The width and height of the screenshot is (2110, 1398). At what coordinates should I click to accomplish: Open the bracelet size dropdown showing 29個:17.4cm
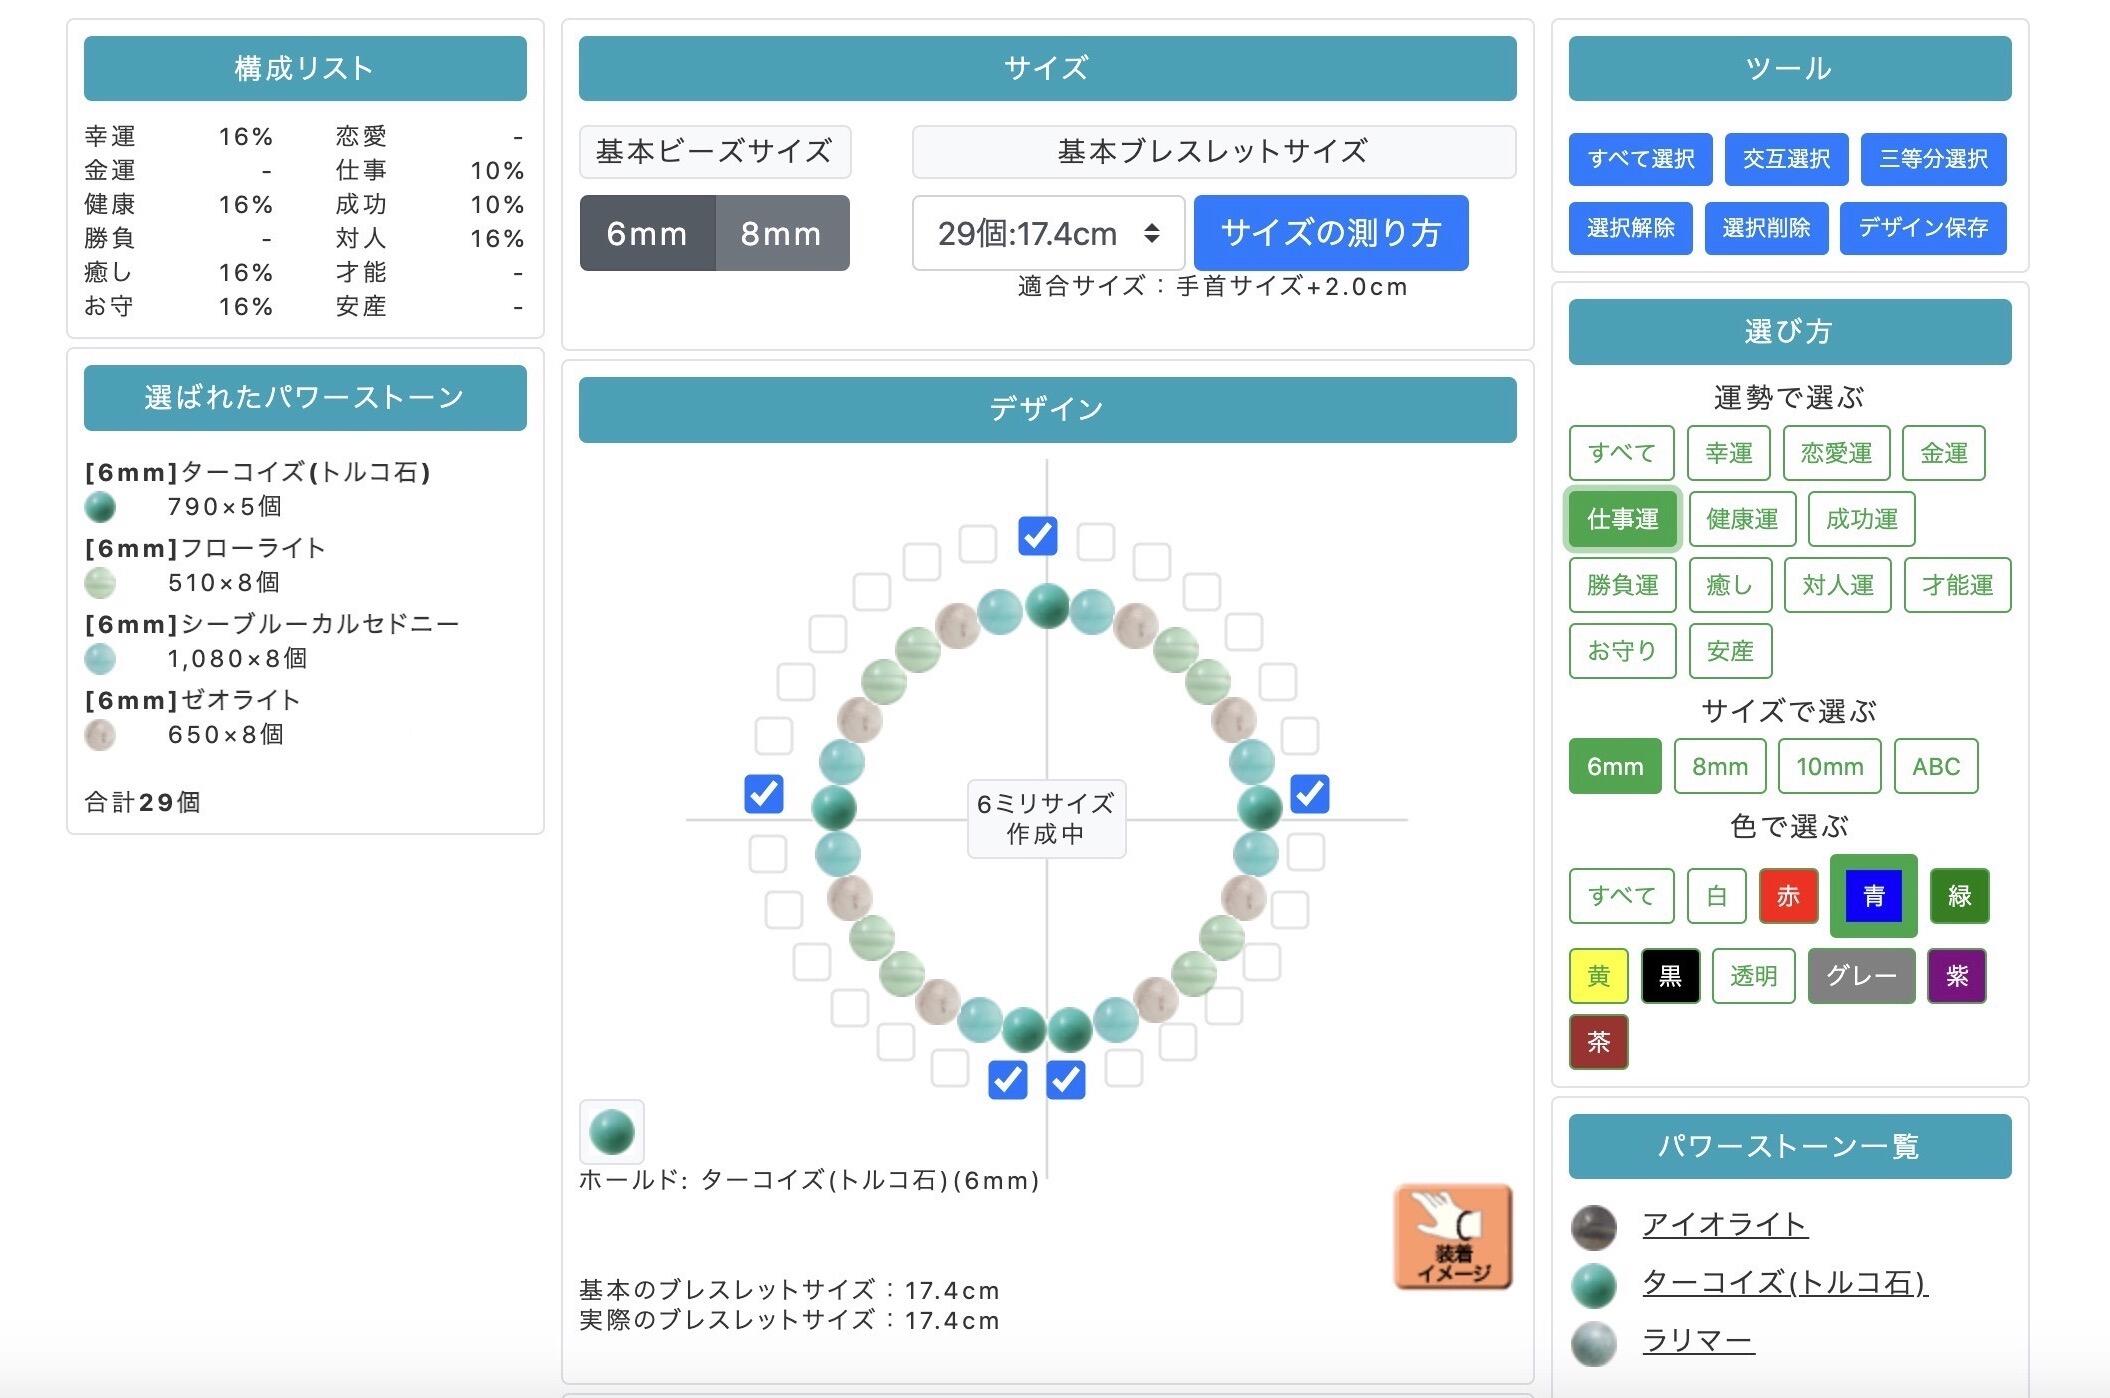click(x=1048, y=233)
